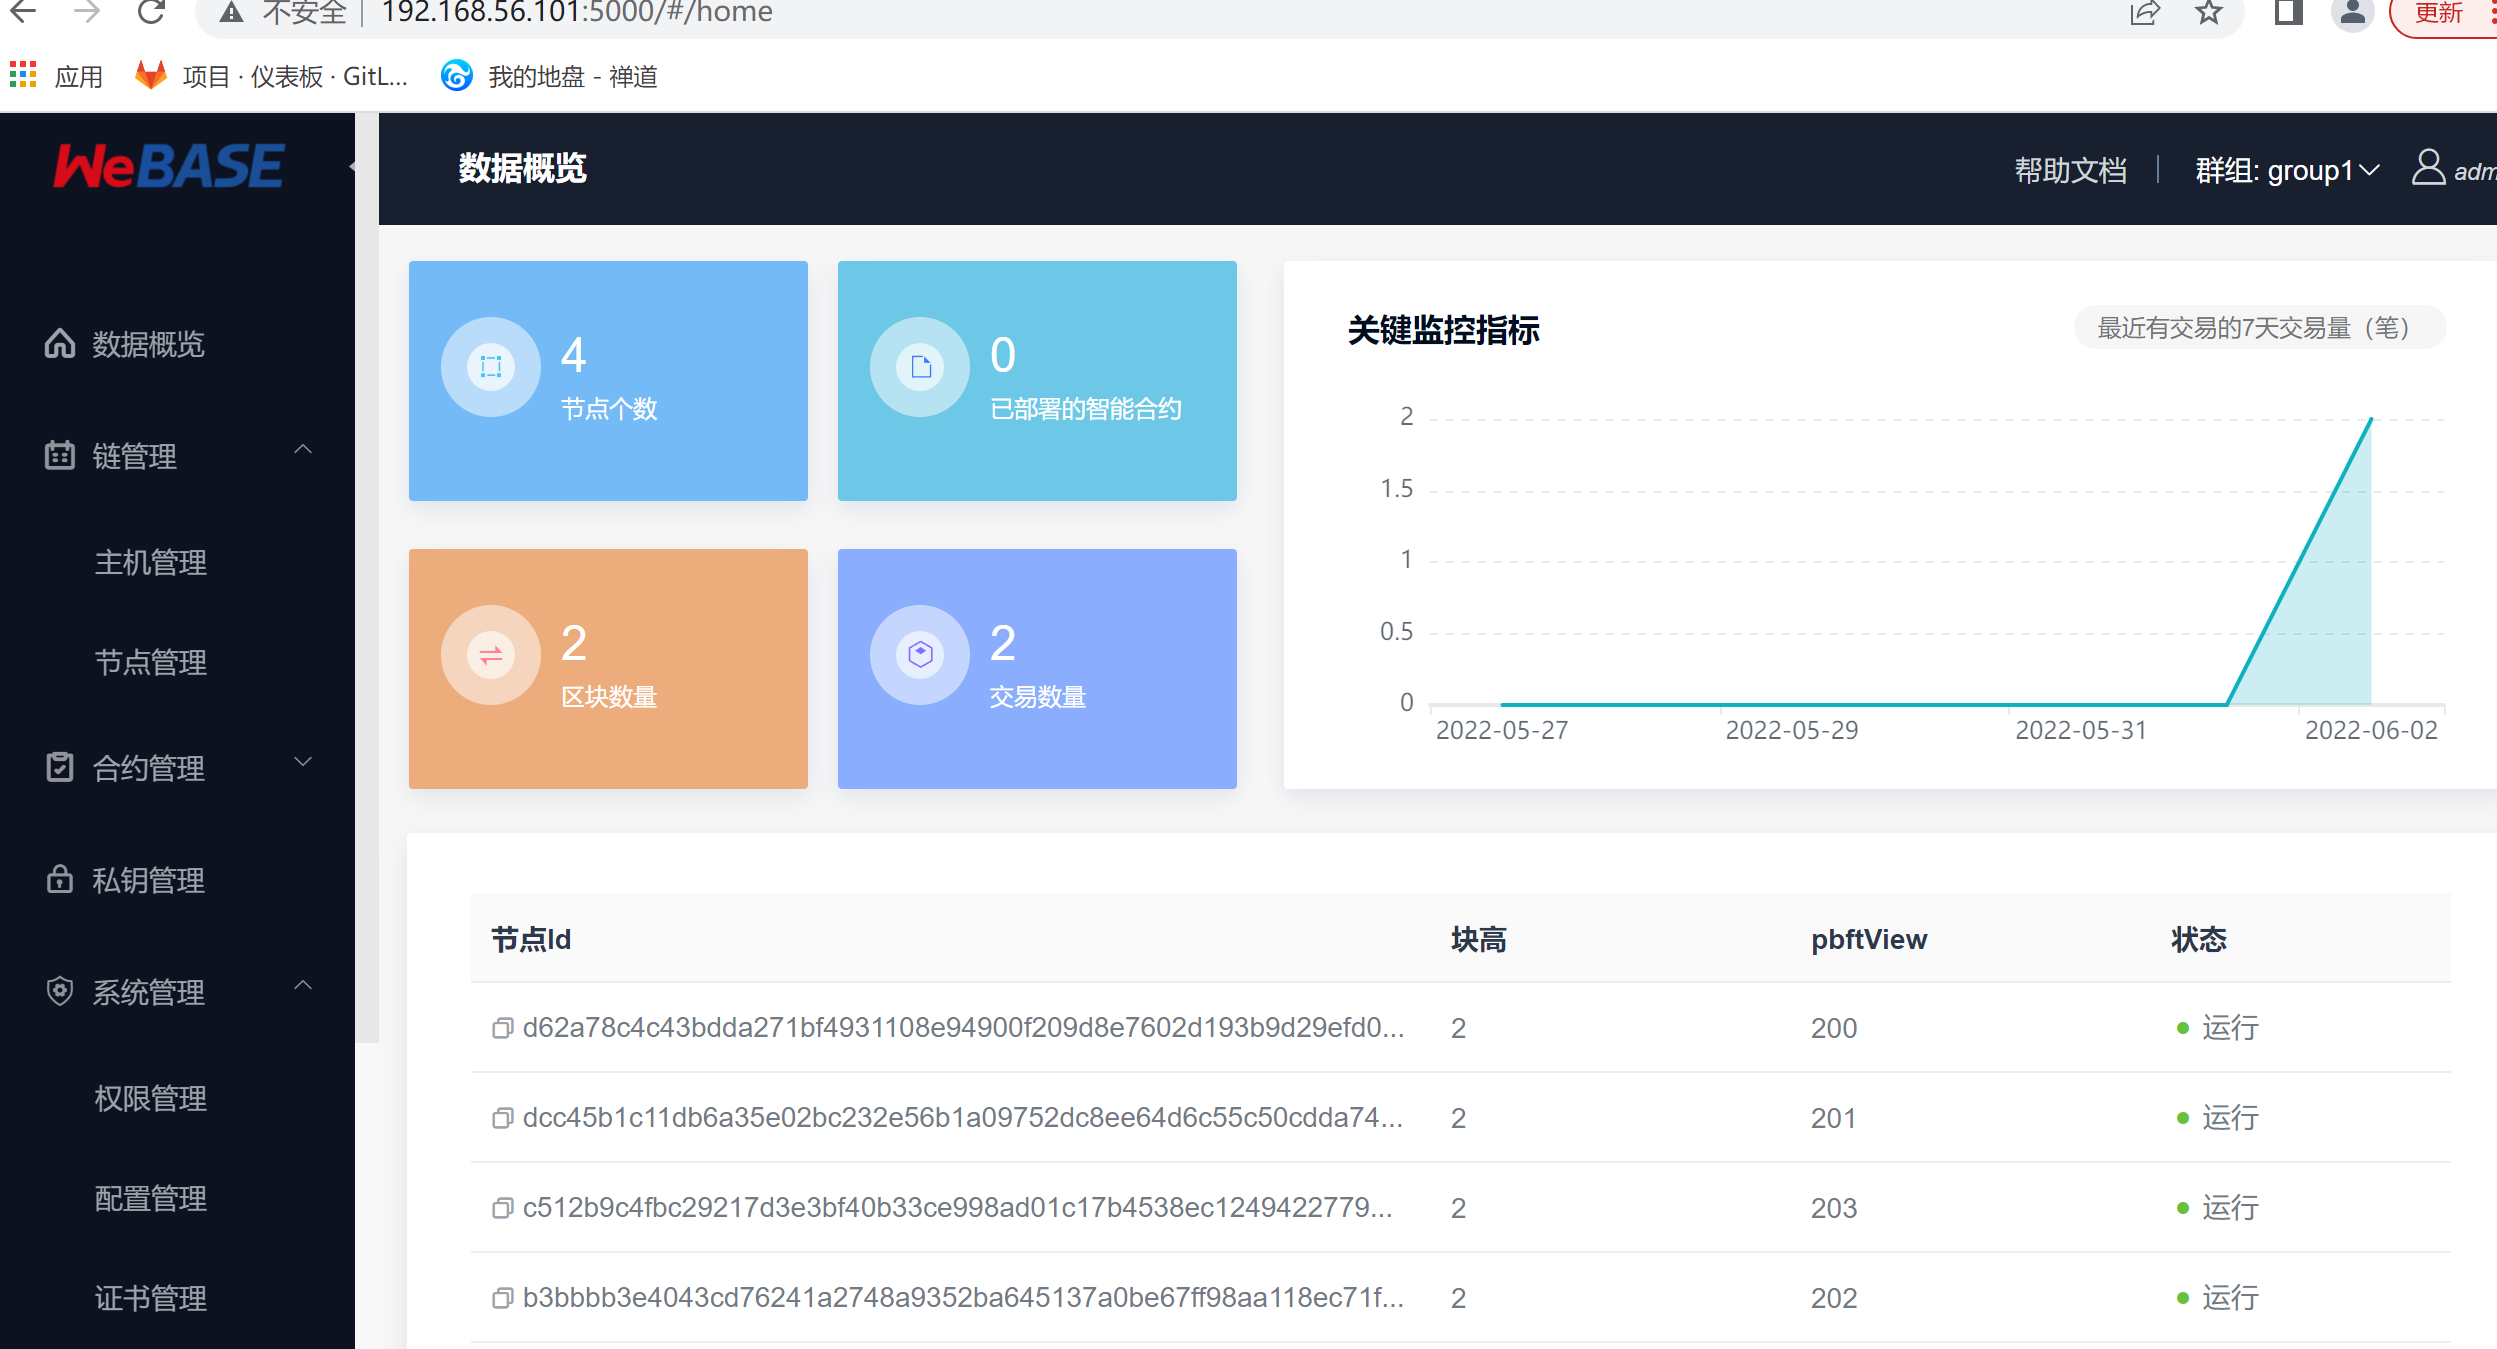Bookmark this page with the star icon
This screenshot has width=2497, height=1349.
2209,13
